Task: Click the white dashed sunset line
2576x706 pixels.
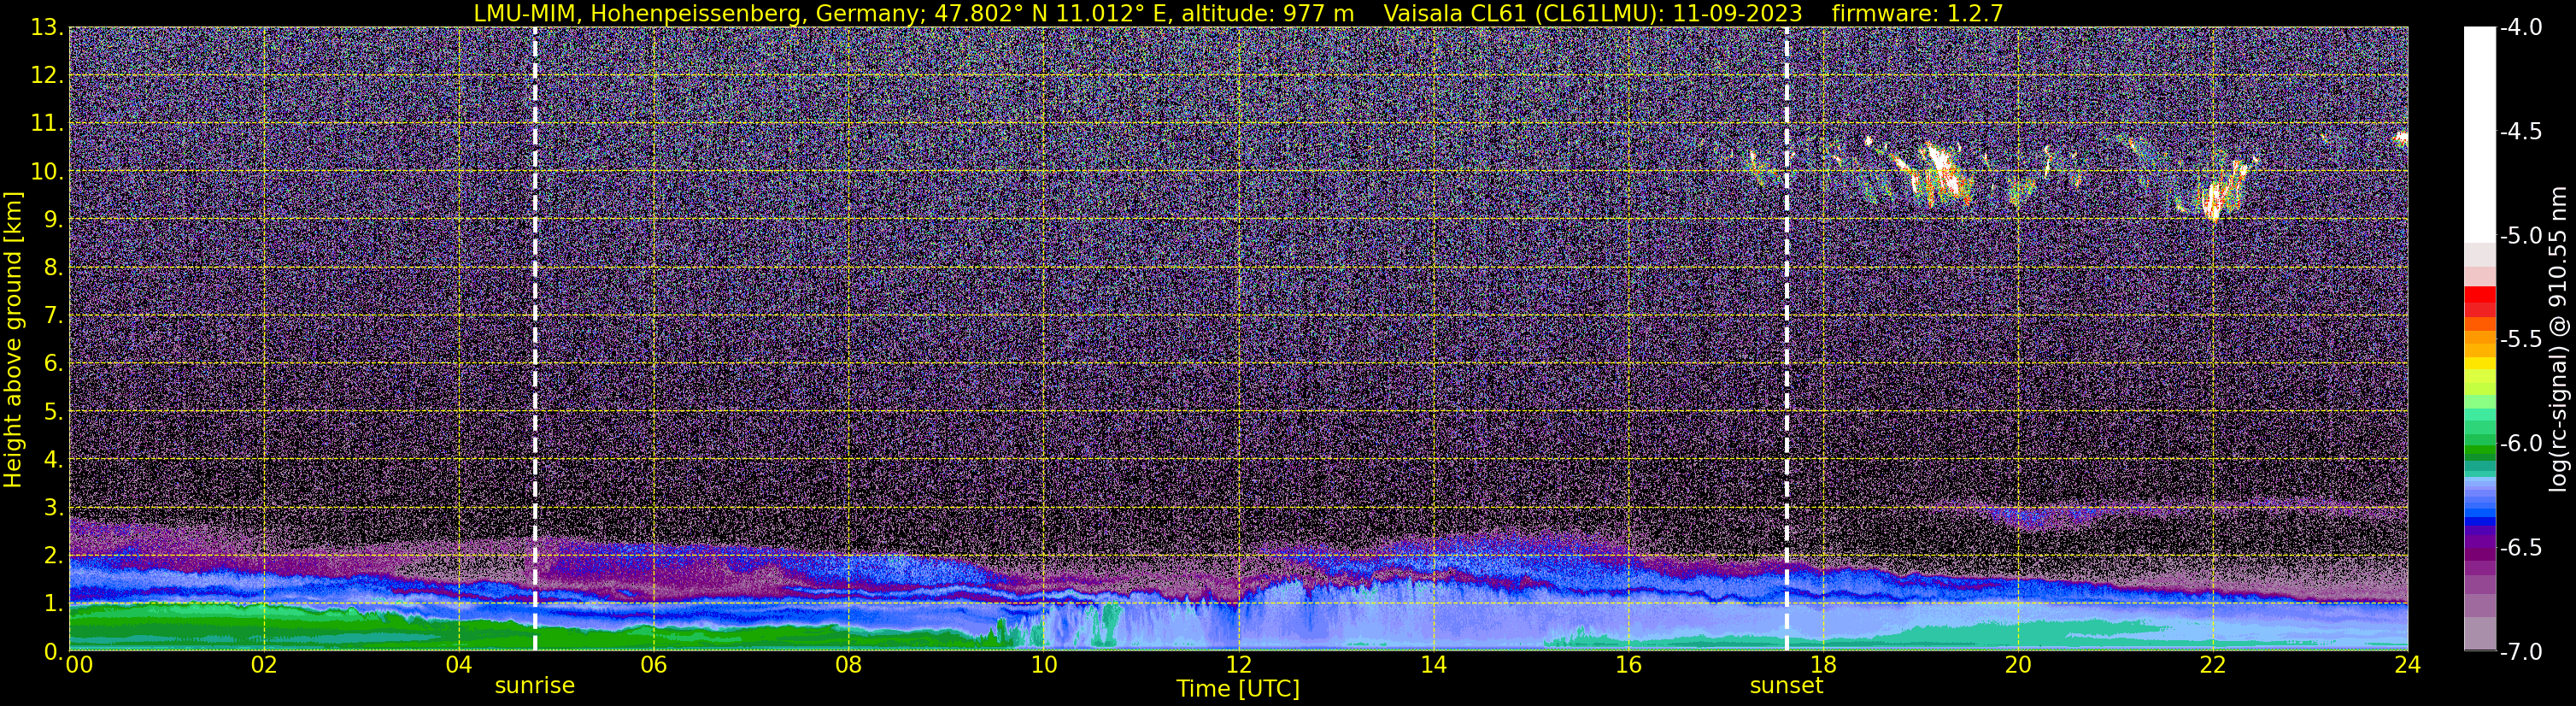Action: tap(1786, 339)
